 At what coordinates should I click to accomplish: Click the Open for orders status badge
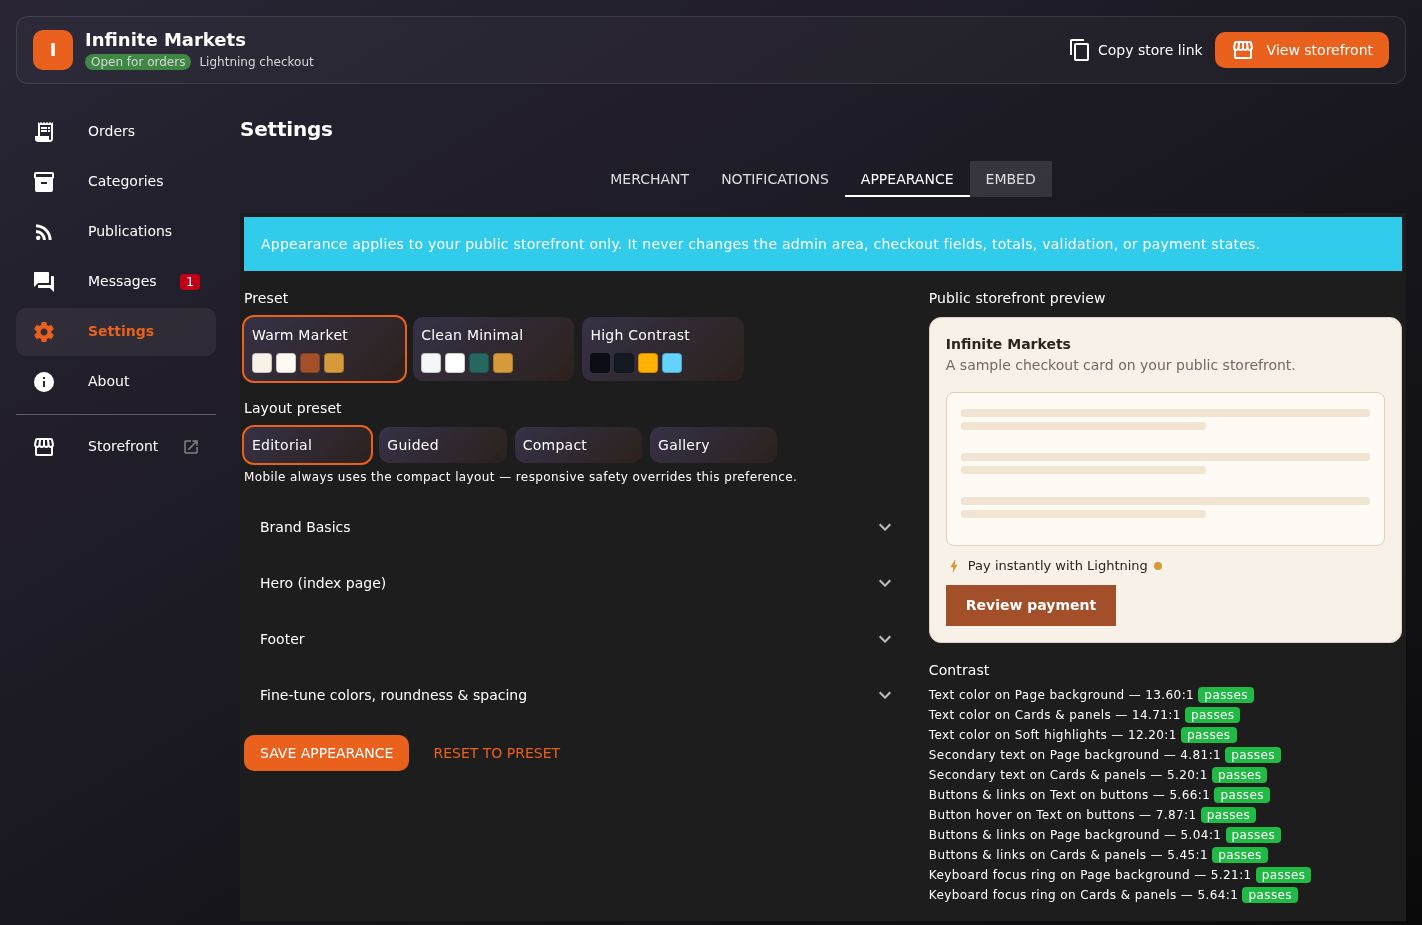138,62
